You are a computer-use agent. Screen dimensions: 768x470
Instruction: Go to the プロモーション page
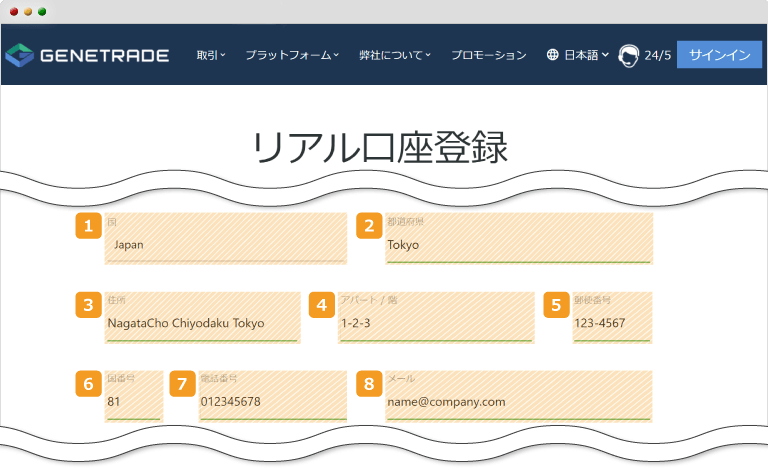(x=488, y=55)
